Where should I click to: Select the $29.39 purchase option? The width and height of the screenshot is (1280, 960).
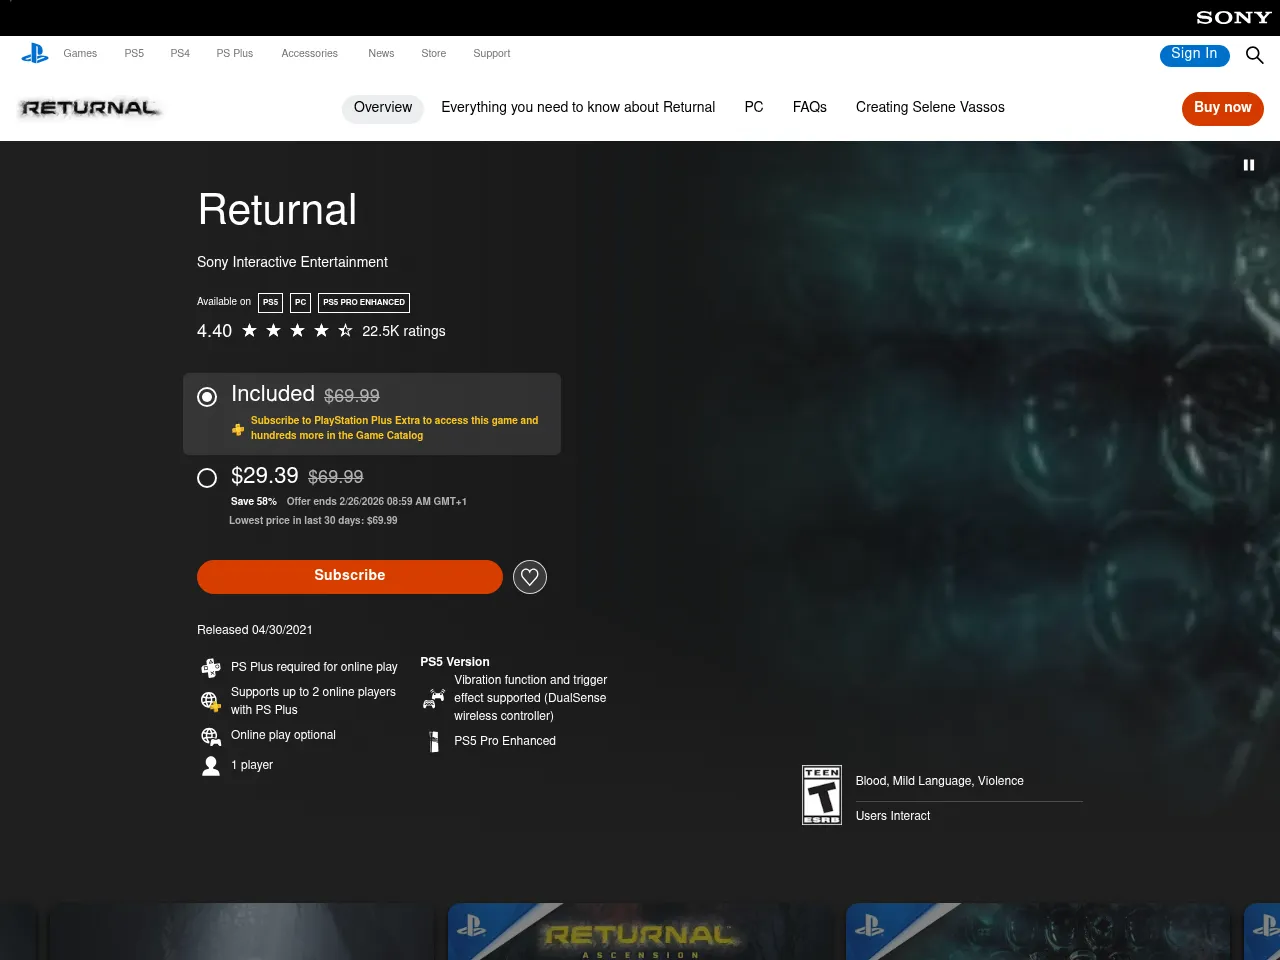(207, 478)
